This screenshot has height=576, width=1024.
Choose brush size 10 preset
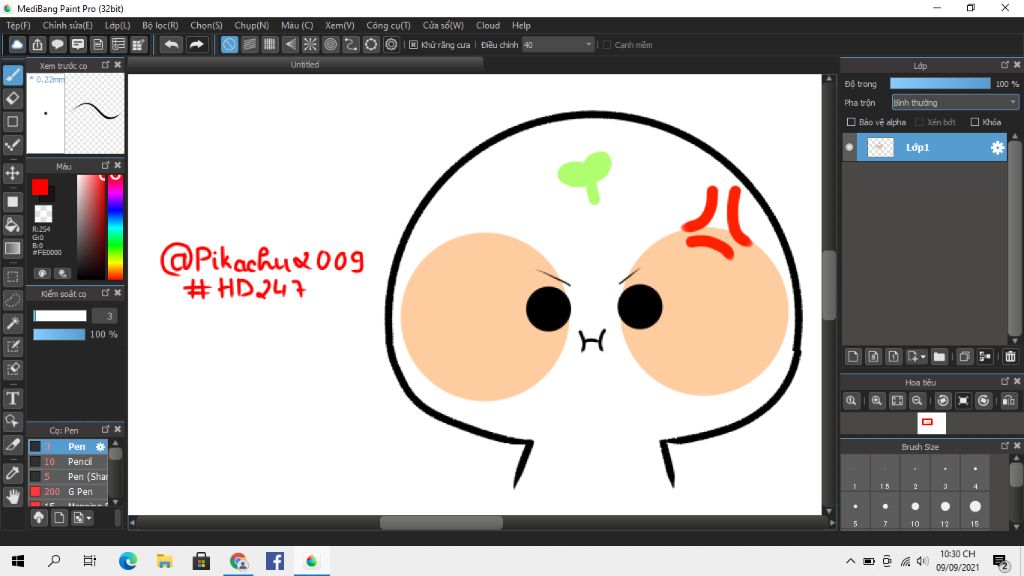[915, 511]
